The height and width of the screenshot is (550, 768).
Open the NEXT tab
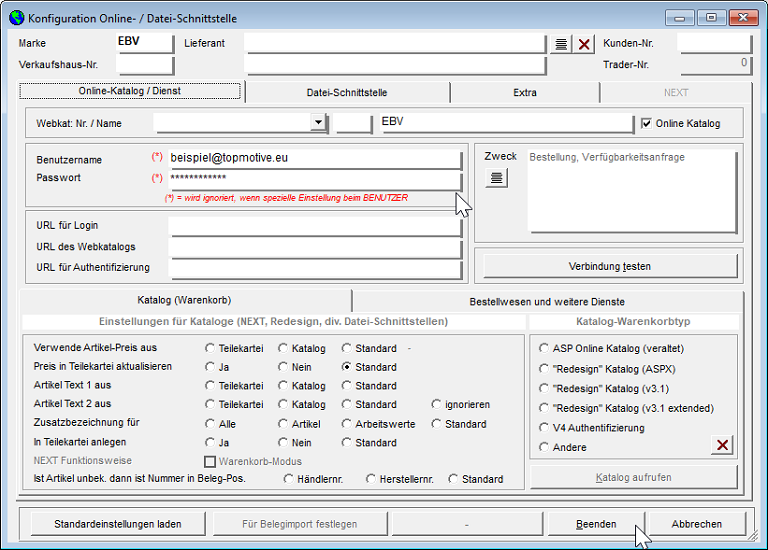[676, 93]
